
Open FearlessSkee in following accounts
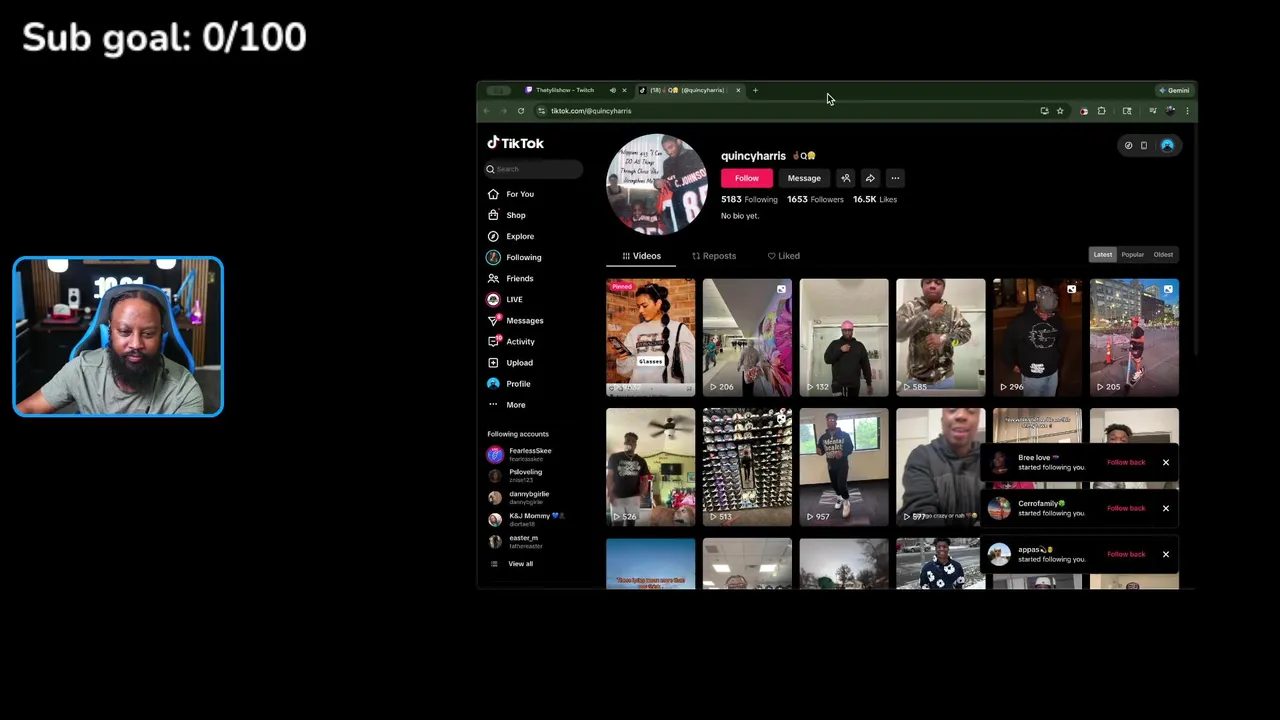(521, 454)
